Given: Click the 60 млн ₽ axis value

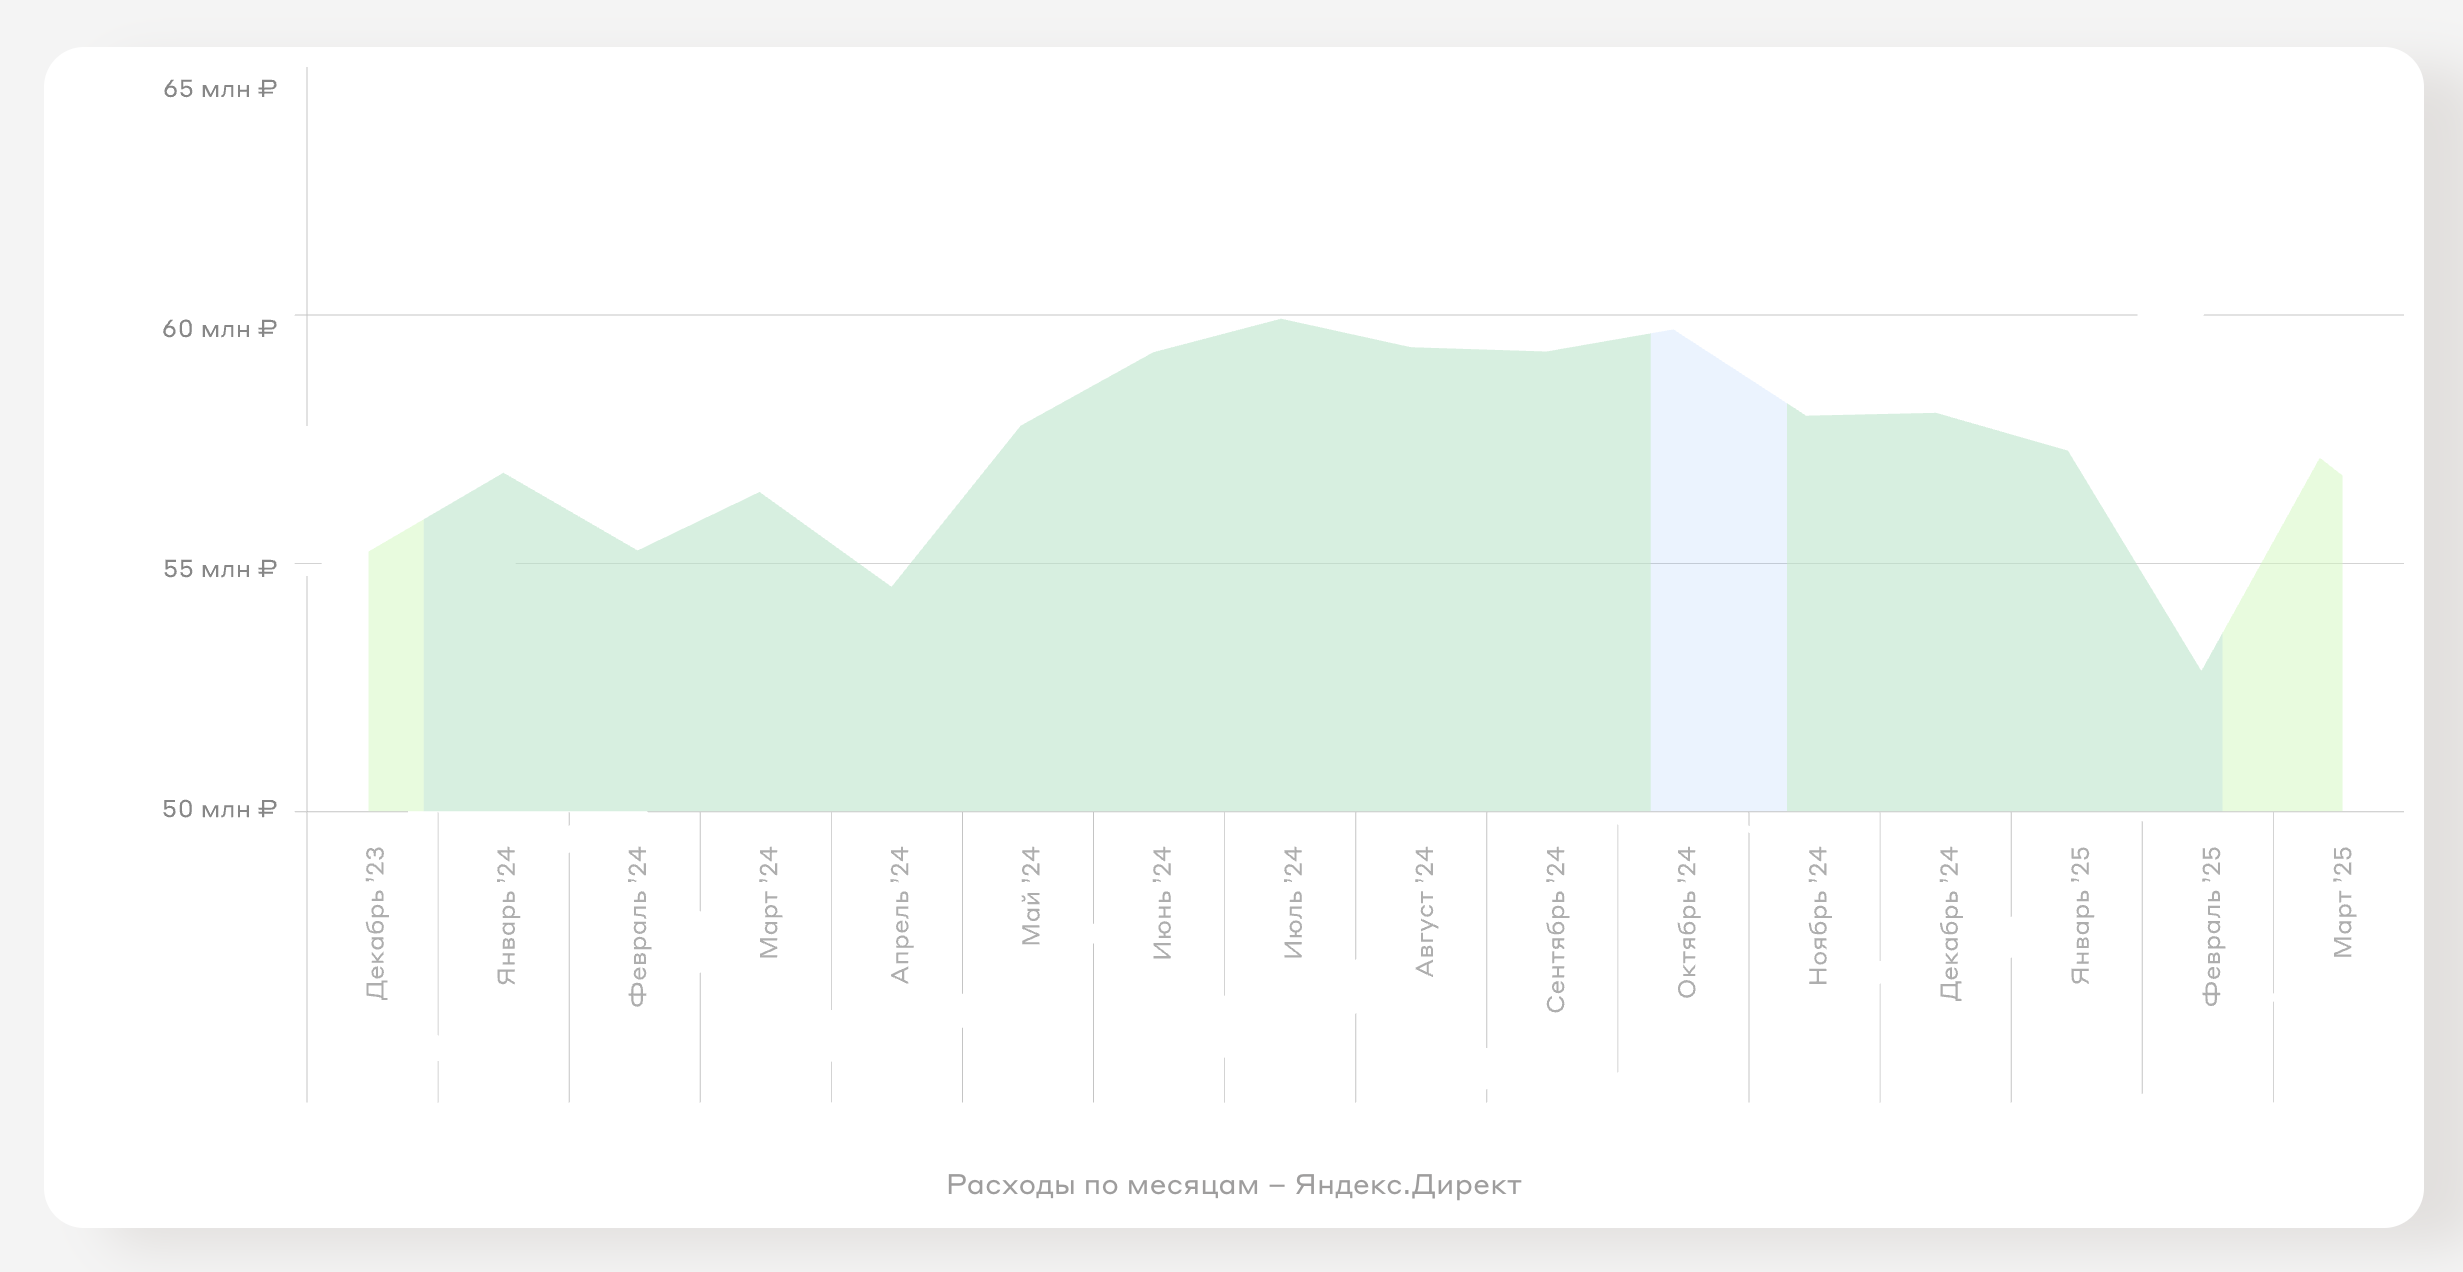Looking at the screenshot, I should click(x=220, y=329).
